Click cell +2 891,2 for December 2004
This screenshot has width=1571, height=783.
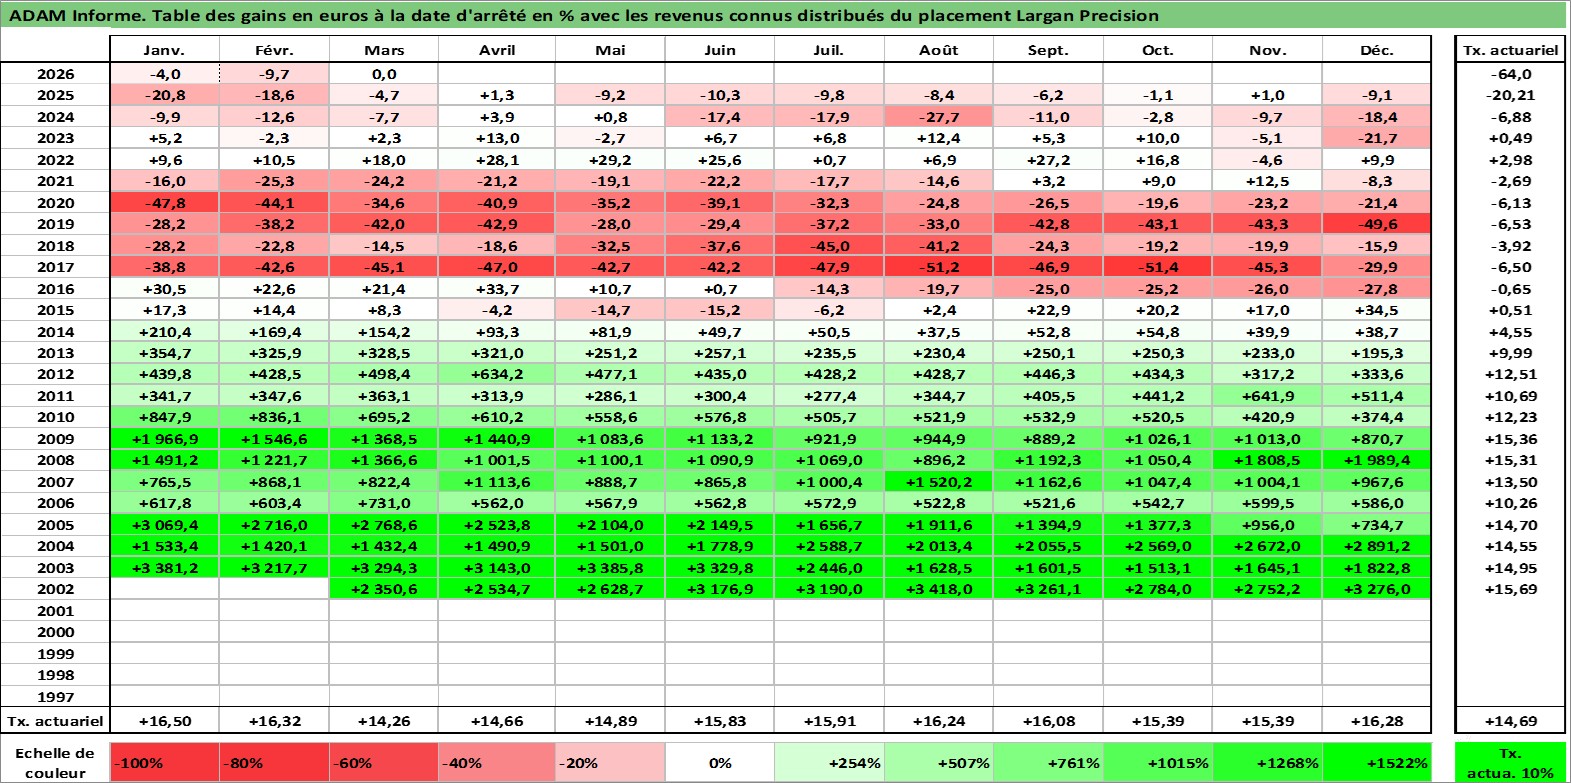click(1377, 546)
